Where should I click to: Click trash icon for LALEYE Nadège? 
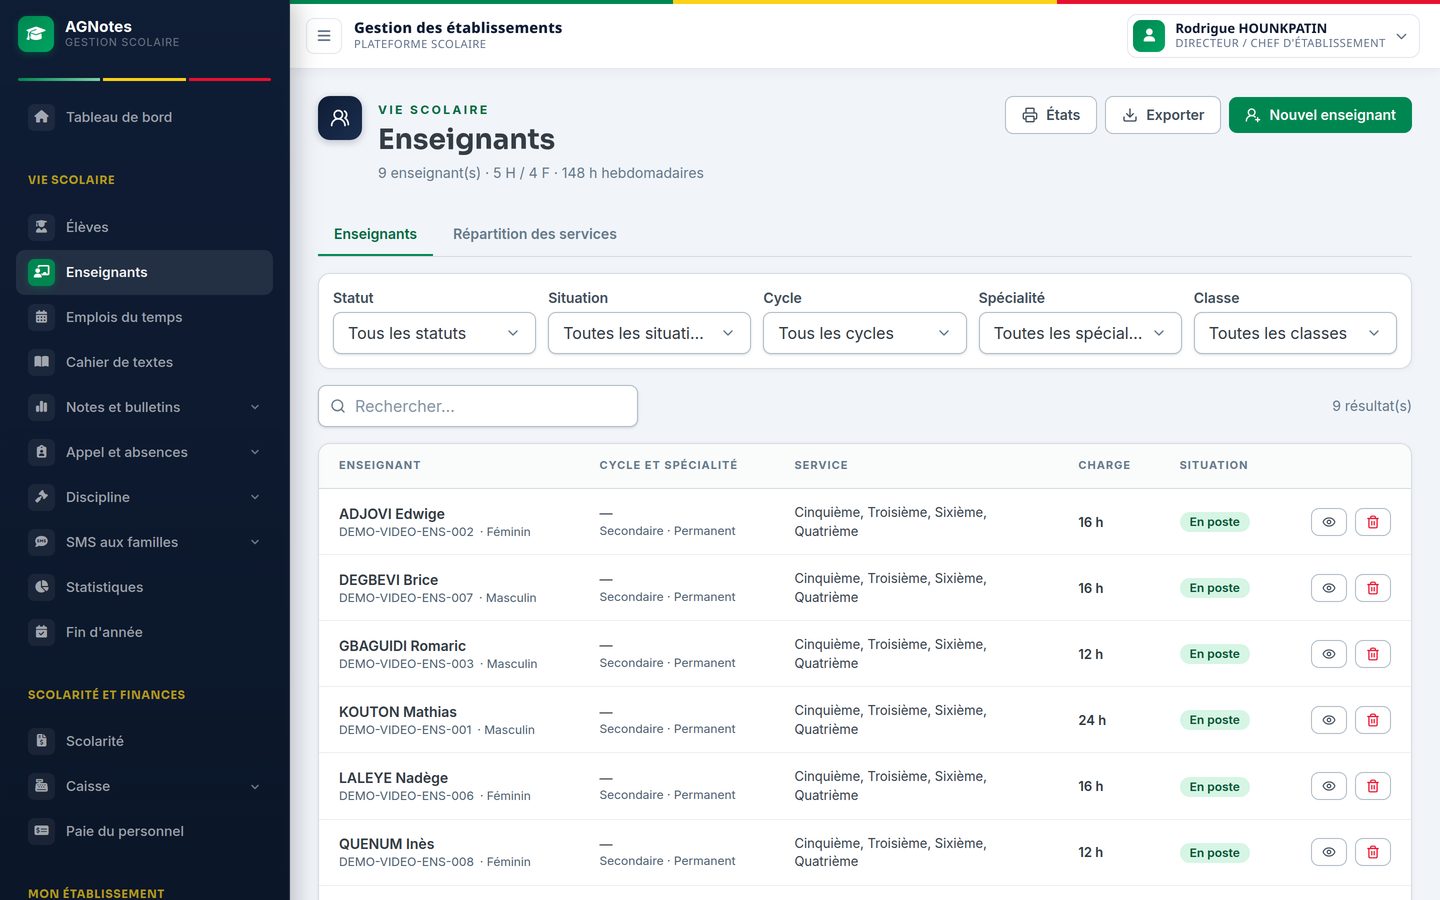pos(1373,786)
